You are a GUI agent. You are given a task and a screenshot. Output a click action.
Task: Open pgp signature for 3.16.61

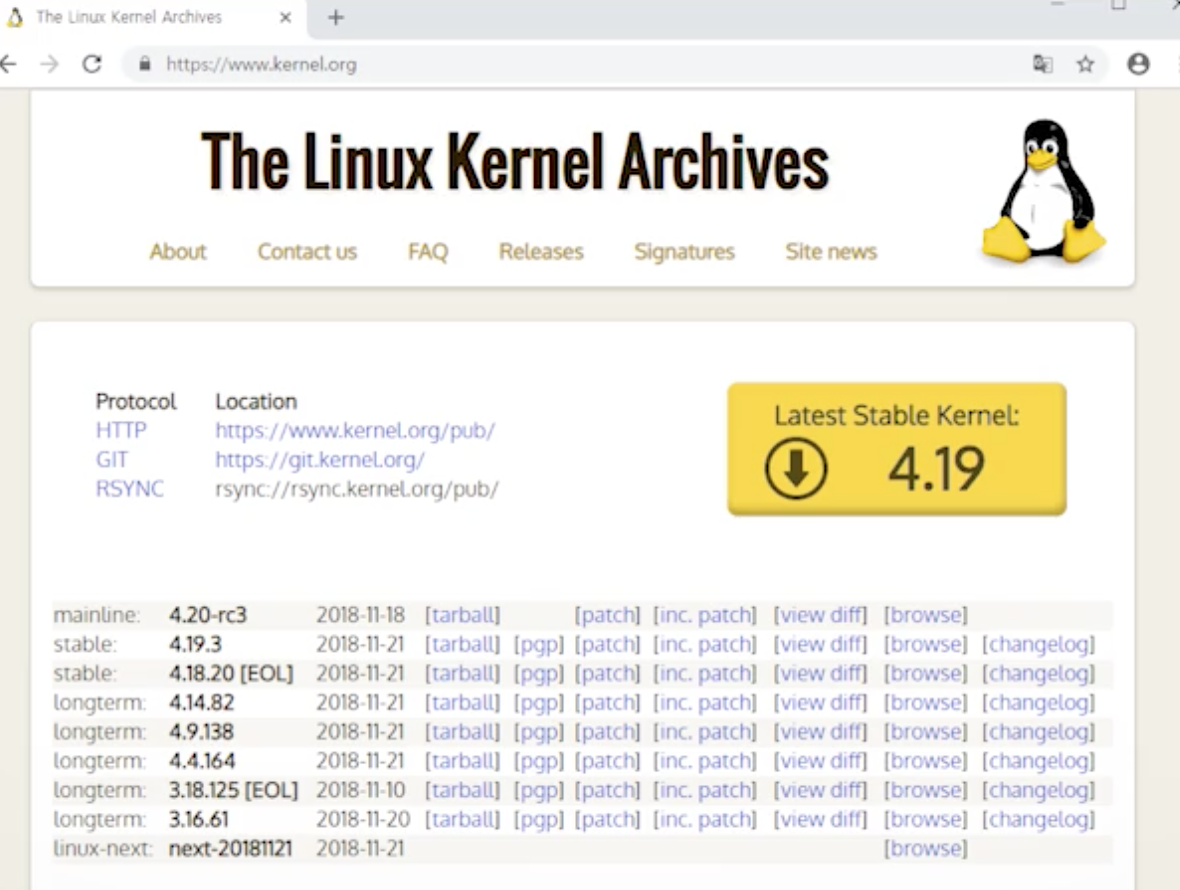[x=539, y=819]
